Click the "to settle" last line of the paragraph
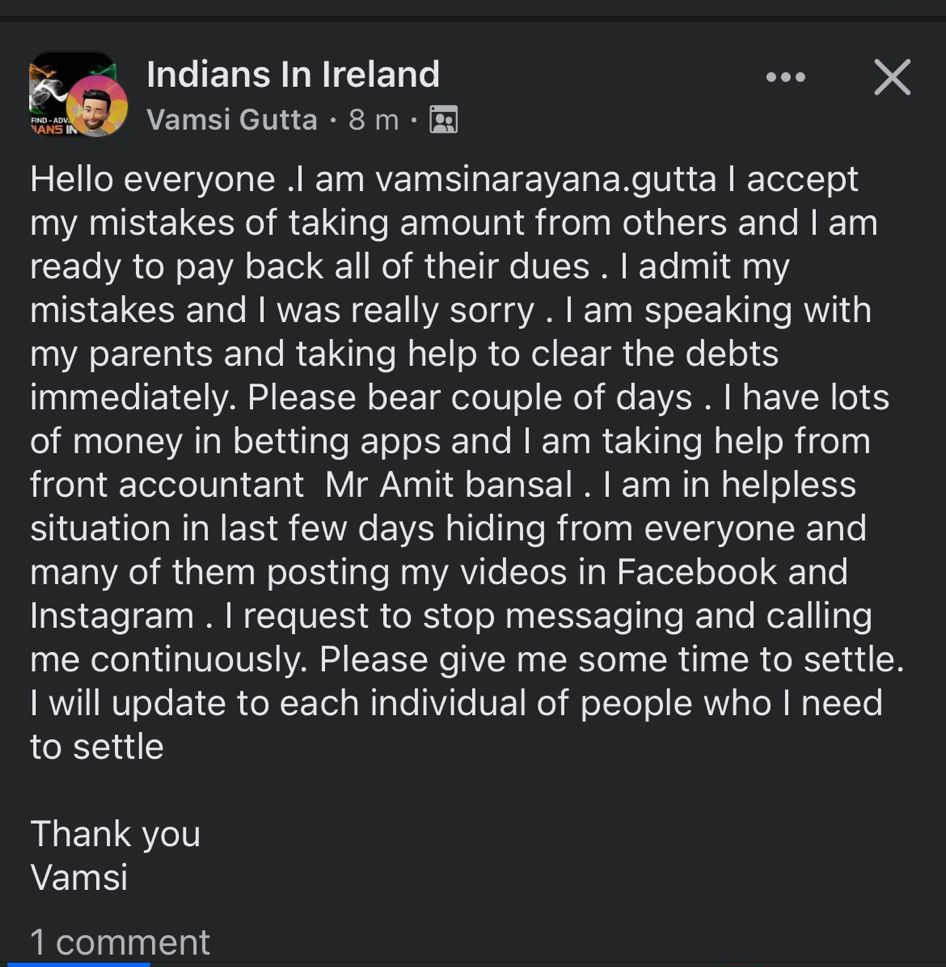This screenshot has height=967, width=946. tap(97, 747)
